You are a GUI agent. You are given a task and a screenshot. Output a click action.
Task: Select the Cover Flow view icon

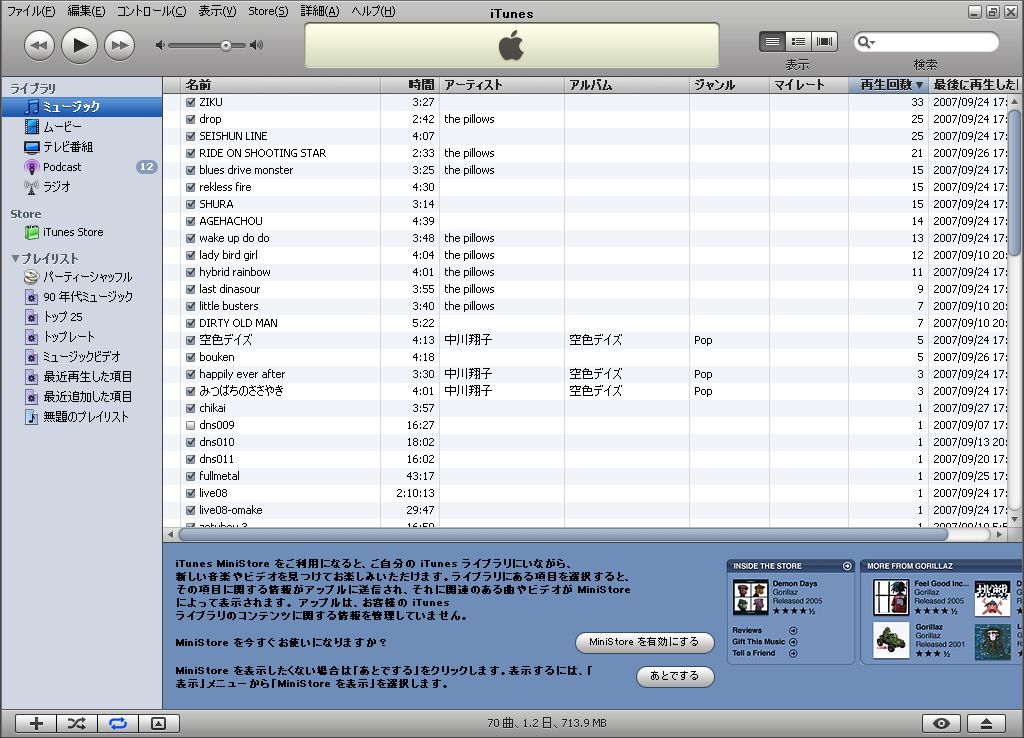pyautogui.click(x=824, y=42)
